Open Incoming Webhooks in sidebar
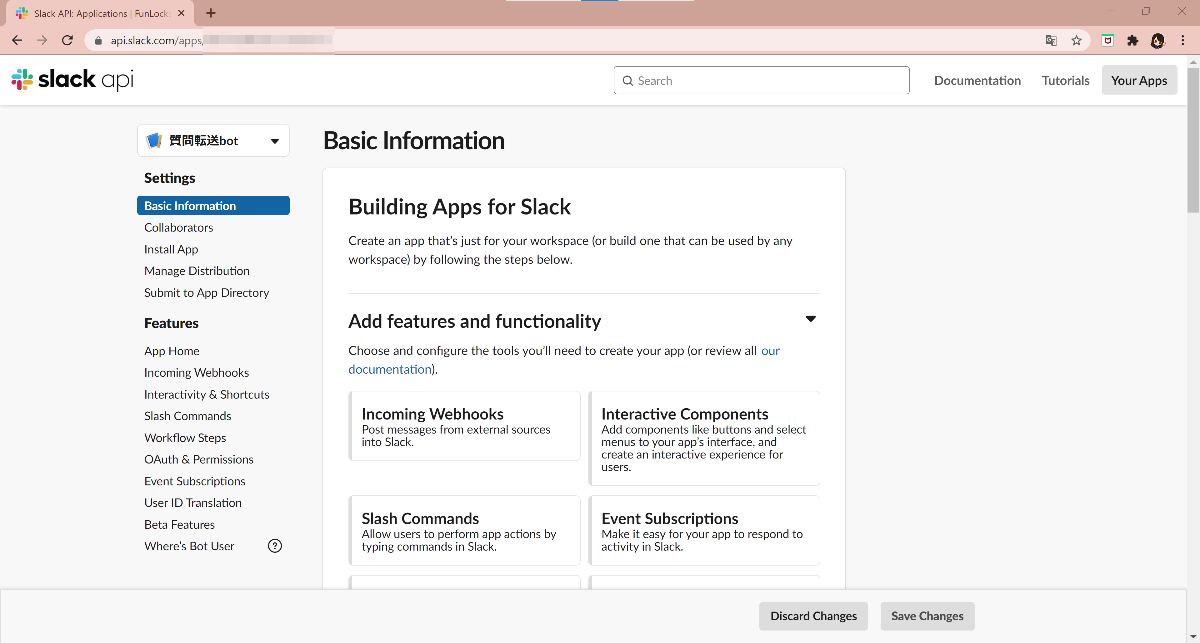 (196, 373)
